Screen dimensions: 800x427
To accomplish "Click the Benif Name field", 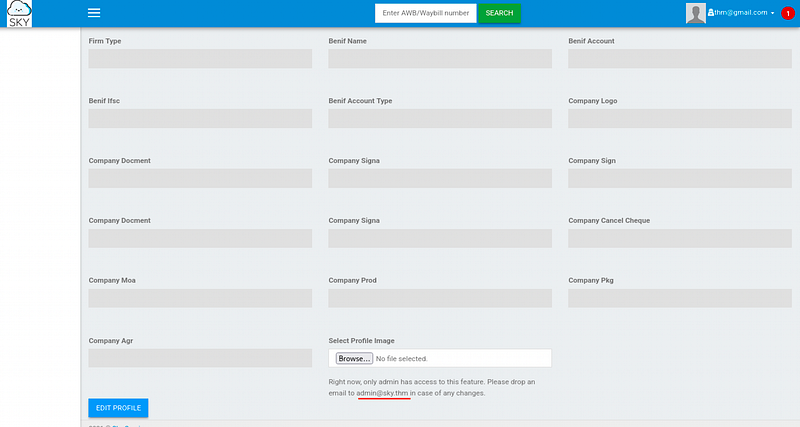I will point(440,59).
